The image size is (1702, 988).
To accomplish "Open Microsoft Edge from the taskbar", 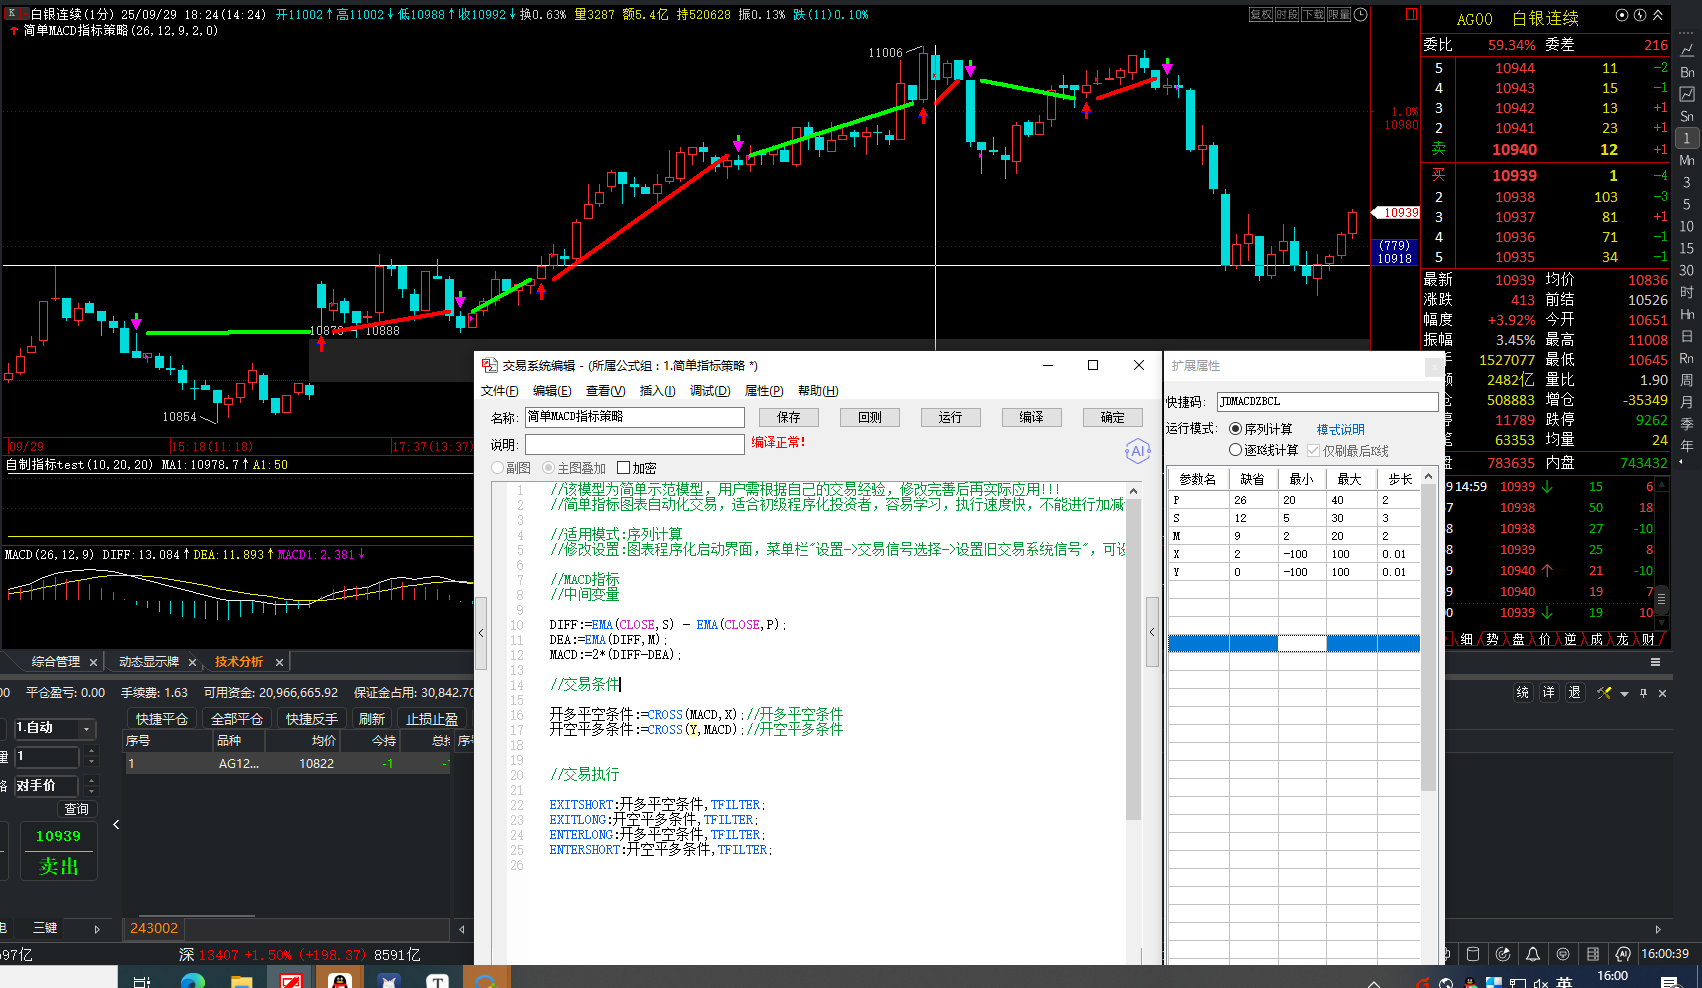I will [x=192, y=981].
